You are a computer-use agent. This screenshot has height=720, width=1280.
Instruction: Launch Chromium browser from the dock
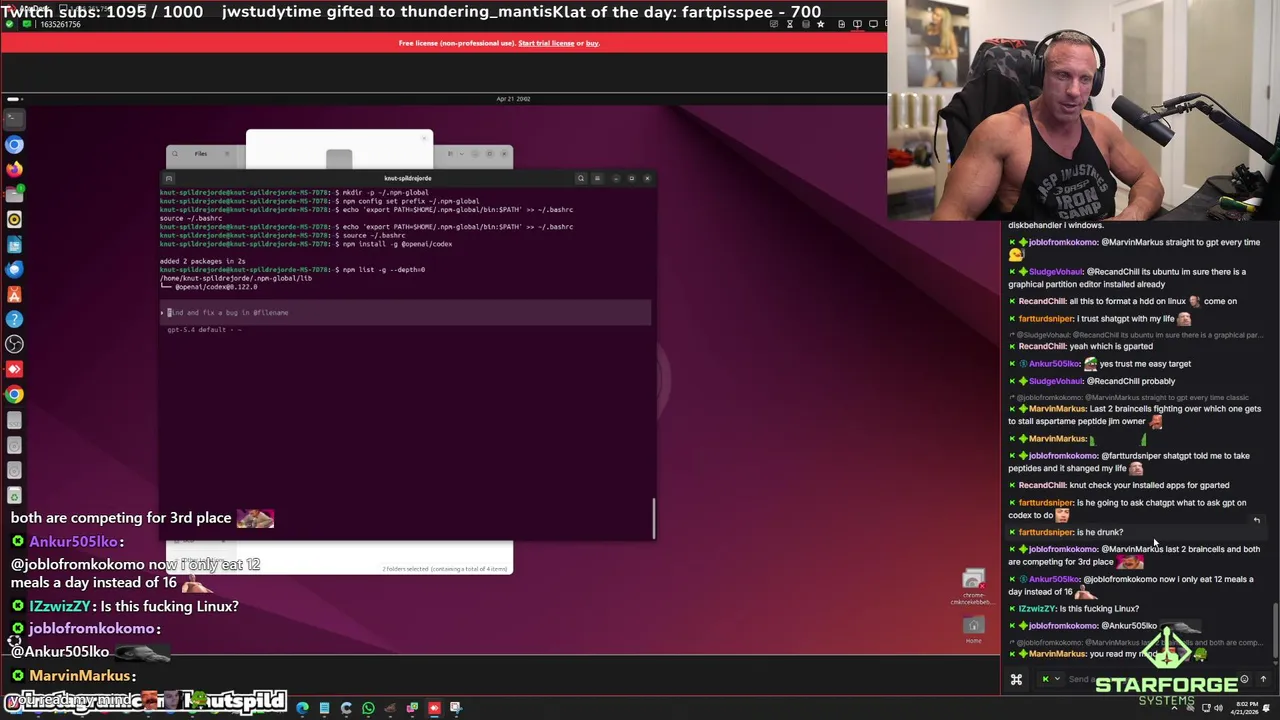pyautogui.click(x=14, y=145)
